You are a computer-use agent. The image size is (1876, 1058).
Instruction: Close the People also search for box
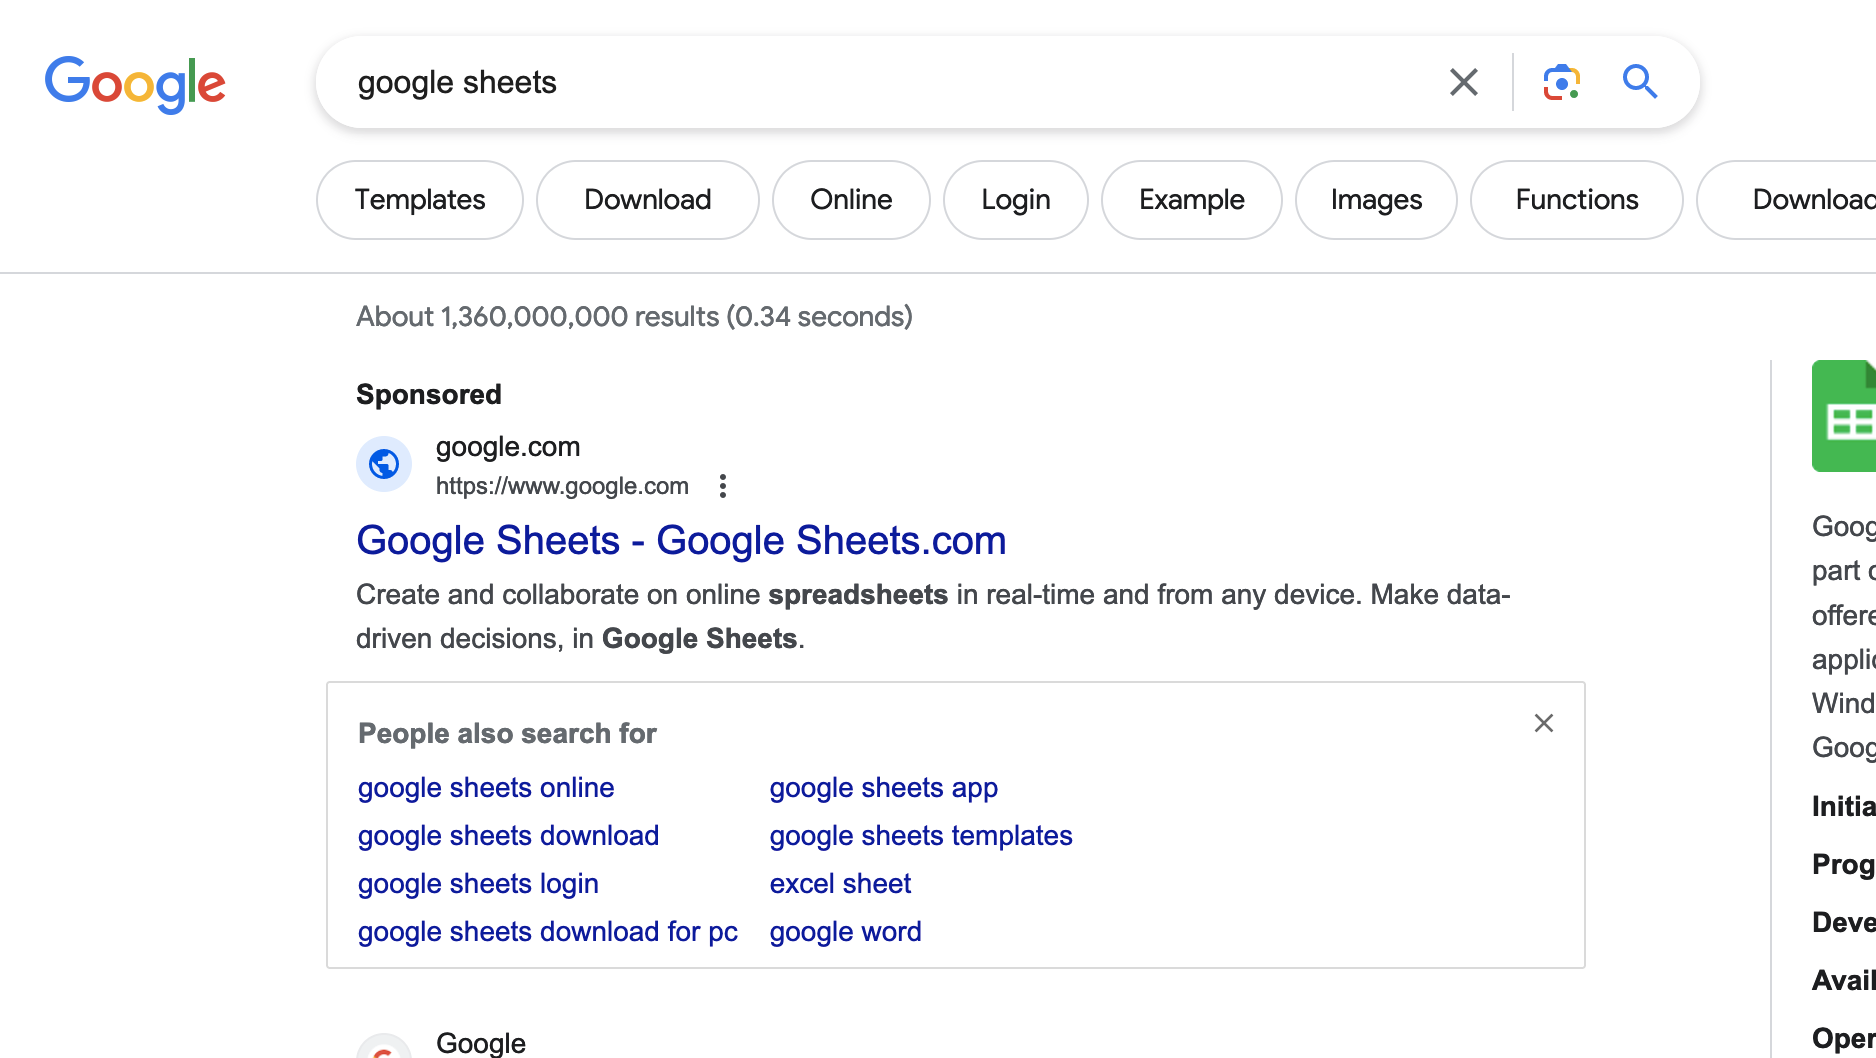point(1544,723)
